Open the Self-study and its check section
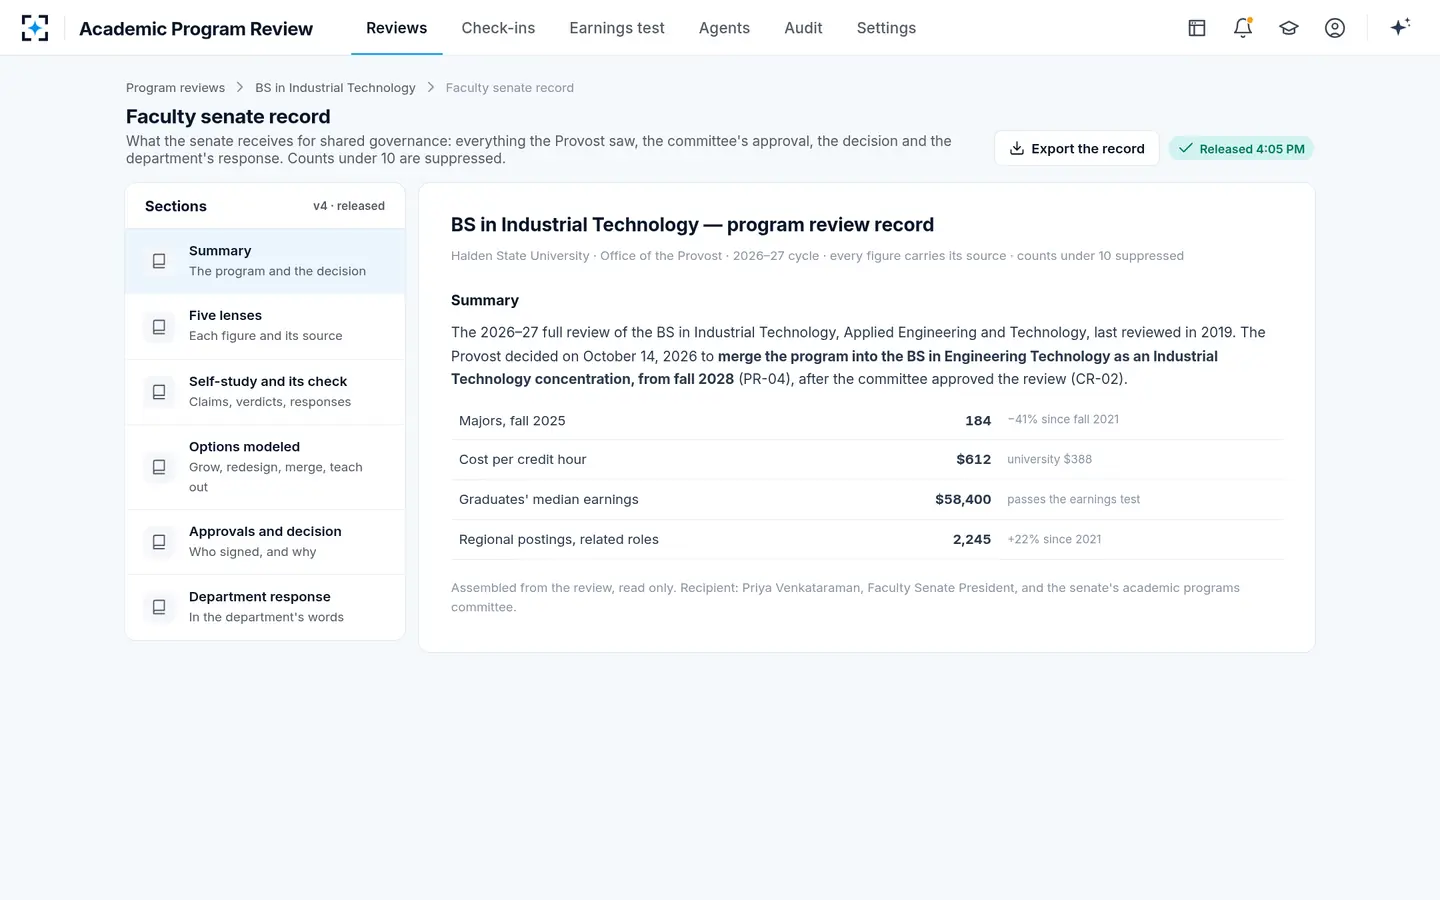Viewport: 1440px width, 900px height. (265, 392)
